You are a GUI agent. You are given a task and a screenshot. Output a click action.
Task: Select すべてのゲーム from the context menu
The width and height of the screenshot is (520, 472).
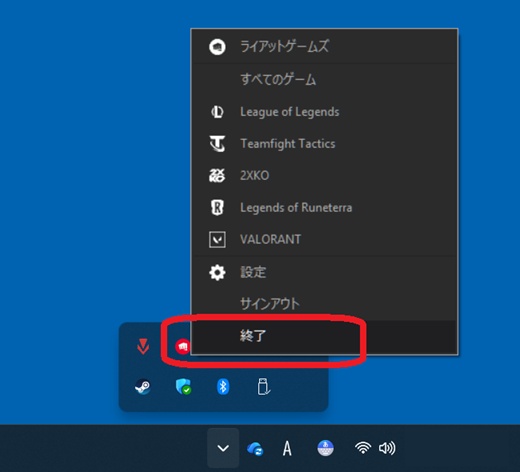point(324,80)
